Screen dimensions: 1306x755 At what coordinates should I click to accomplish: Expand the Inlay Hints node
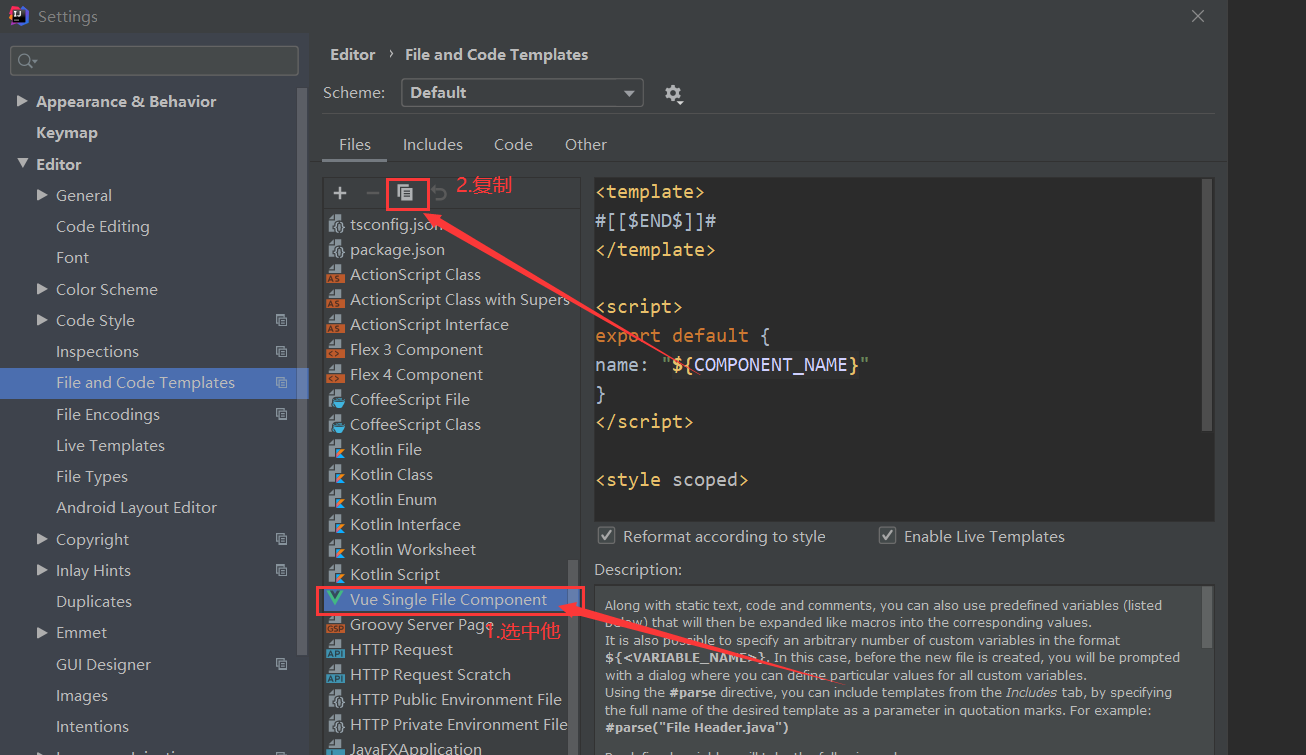42,570
